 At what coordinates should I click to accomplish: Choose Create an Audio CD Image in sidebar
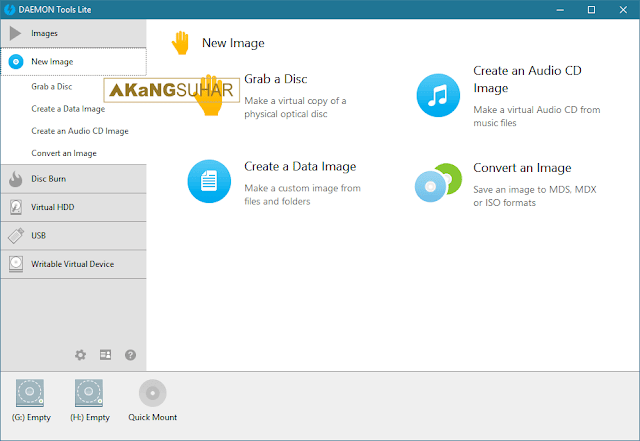pos(80,131)
